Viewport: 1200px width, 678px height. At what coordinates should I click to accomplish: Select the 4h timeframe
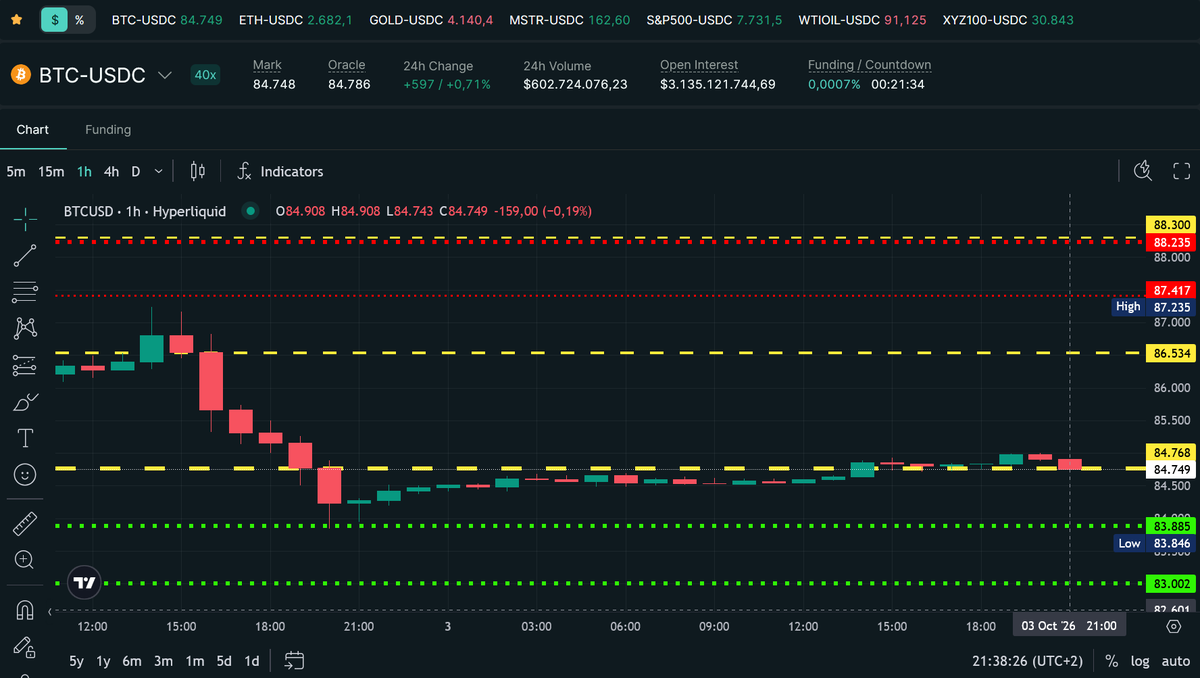(111, 171)
